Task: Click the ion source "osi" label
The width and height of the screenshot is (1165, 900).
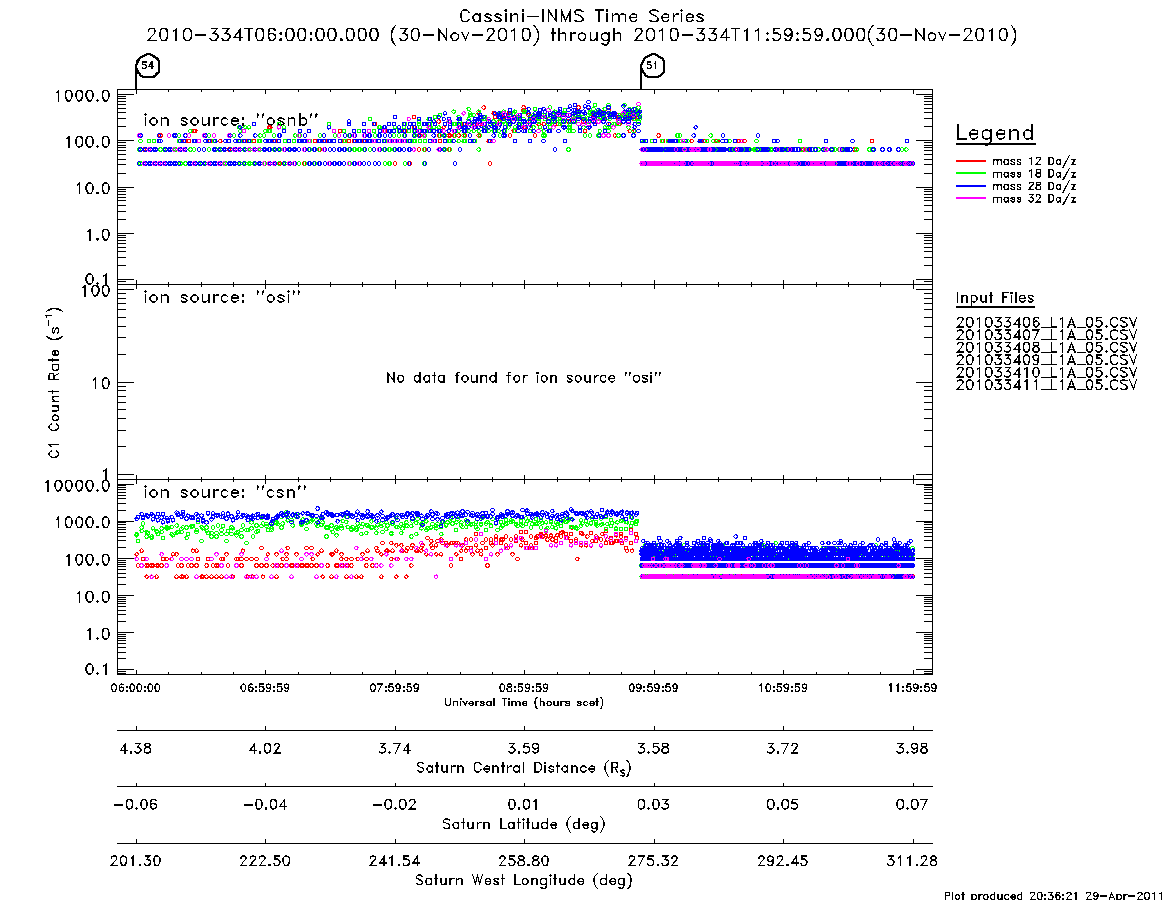Action: click(x=221, y=297)
